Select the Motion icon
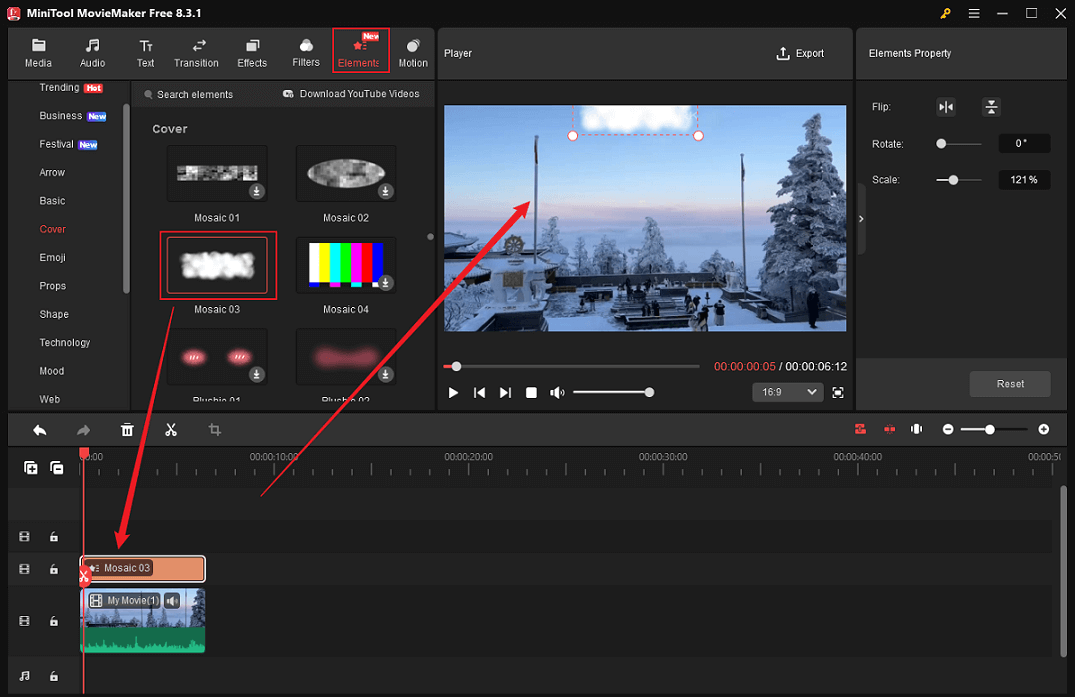 pyautogui.click(x=412, y=52)
